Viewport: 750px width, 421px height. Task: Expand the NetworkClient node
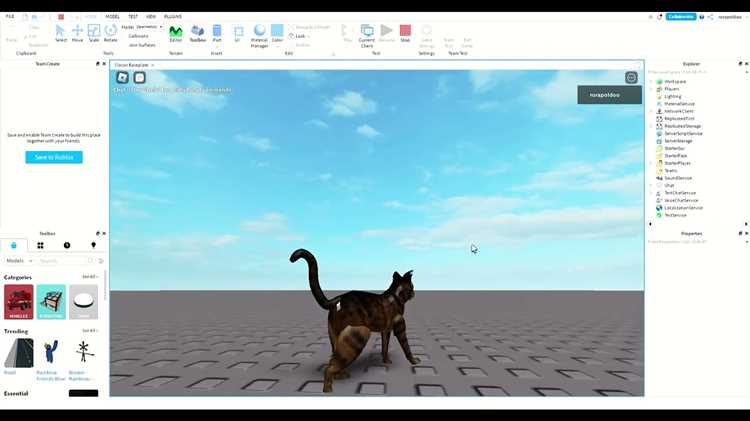651,111
